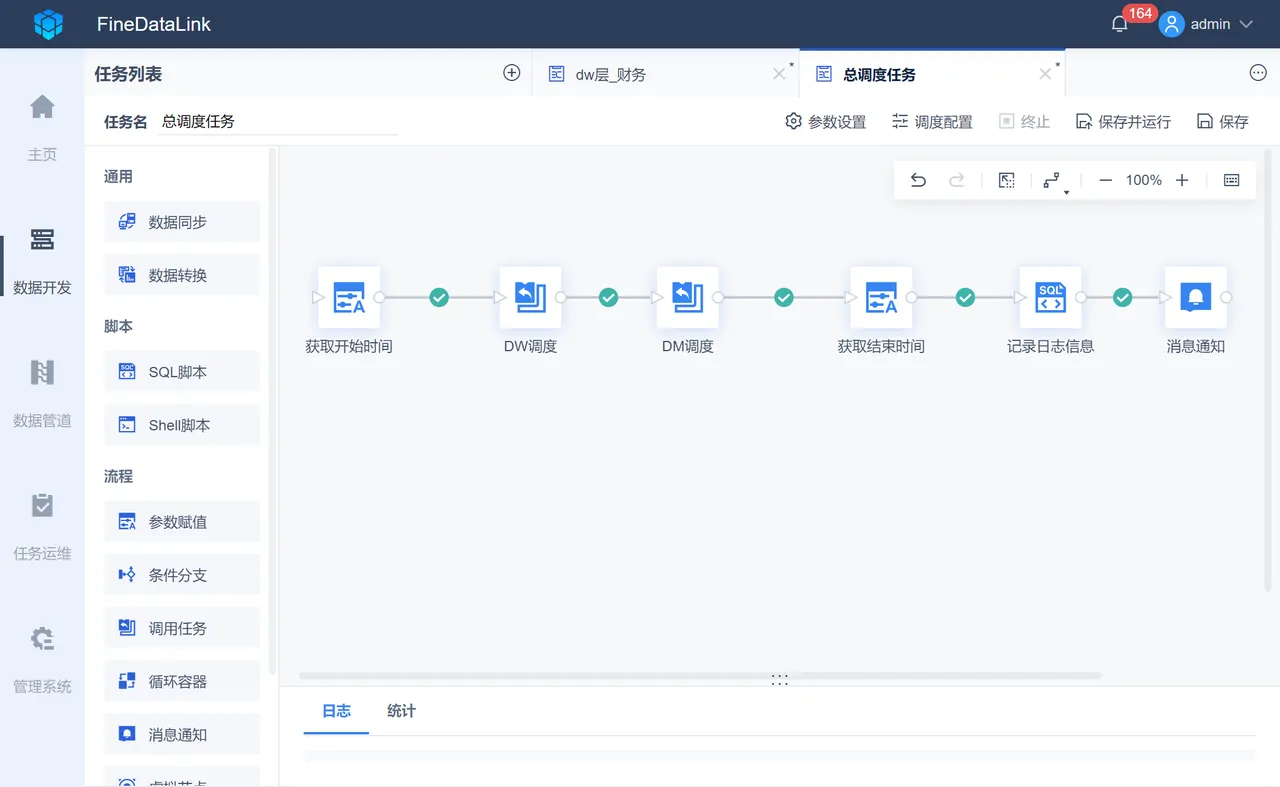Click the green check condition before 消息通知 node
The image size is (1280, 787).
[1123, 297]
